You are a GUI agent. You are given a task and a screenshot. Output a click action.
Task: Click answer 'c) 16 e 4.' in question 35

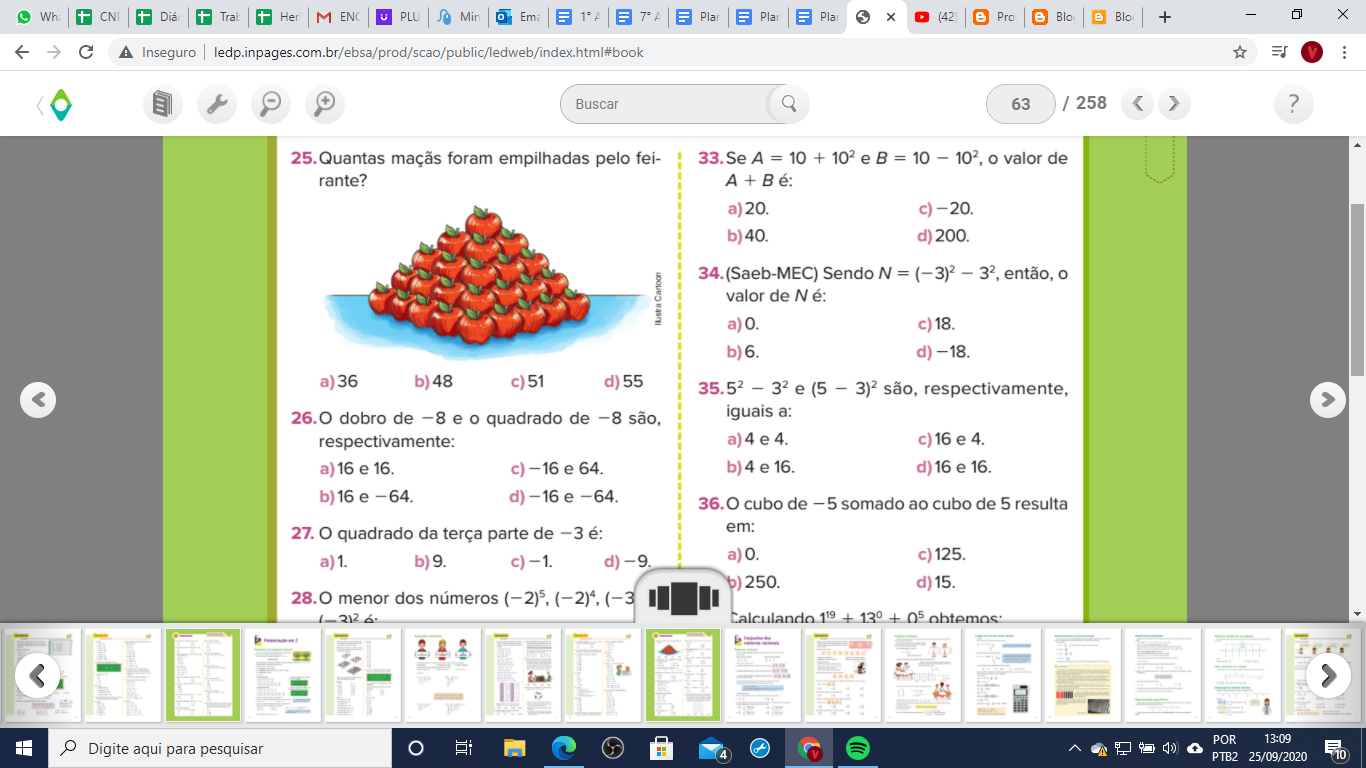point(951,438)
